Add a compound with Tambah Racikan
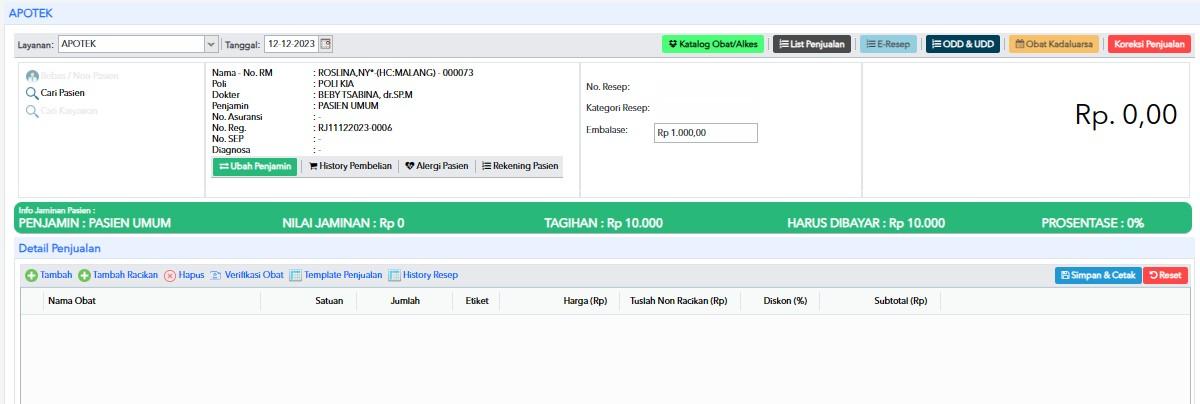This screenshot has height=404, width=1200. coord(118,275)
